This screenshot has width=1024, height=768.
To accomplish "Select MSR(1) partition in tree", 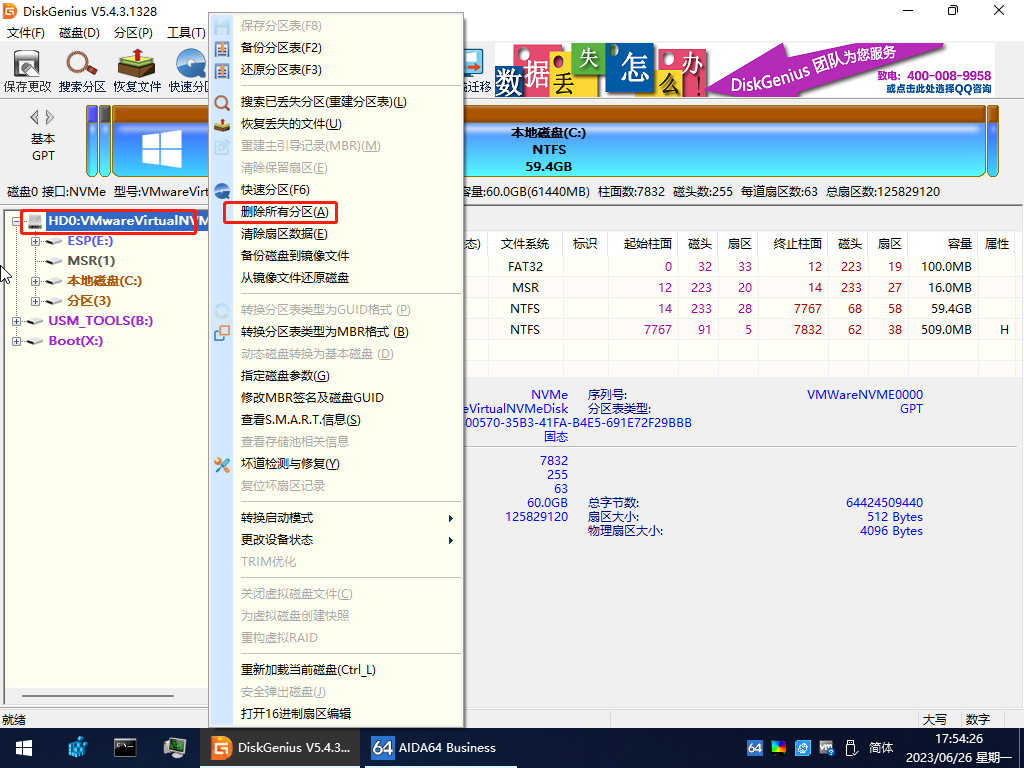I will pyautogui.click(x=91, y=261).
